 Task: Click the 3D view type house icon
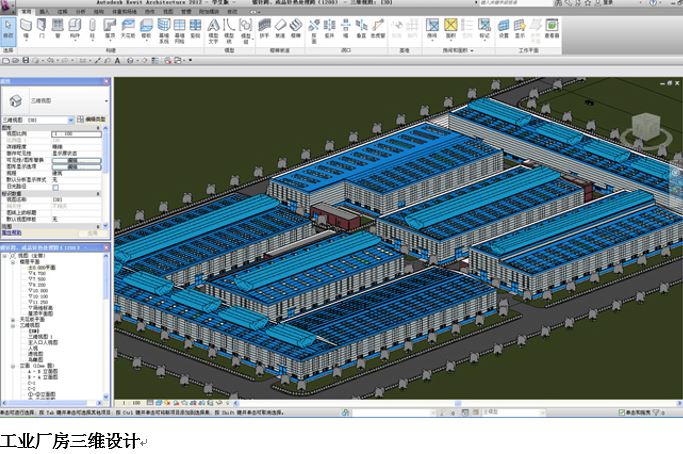click(x=16, y=101)
